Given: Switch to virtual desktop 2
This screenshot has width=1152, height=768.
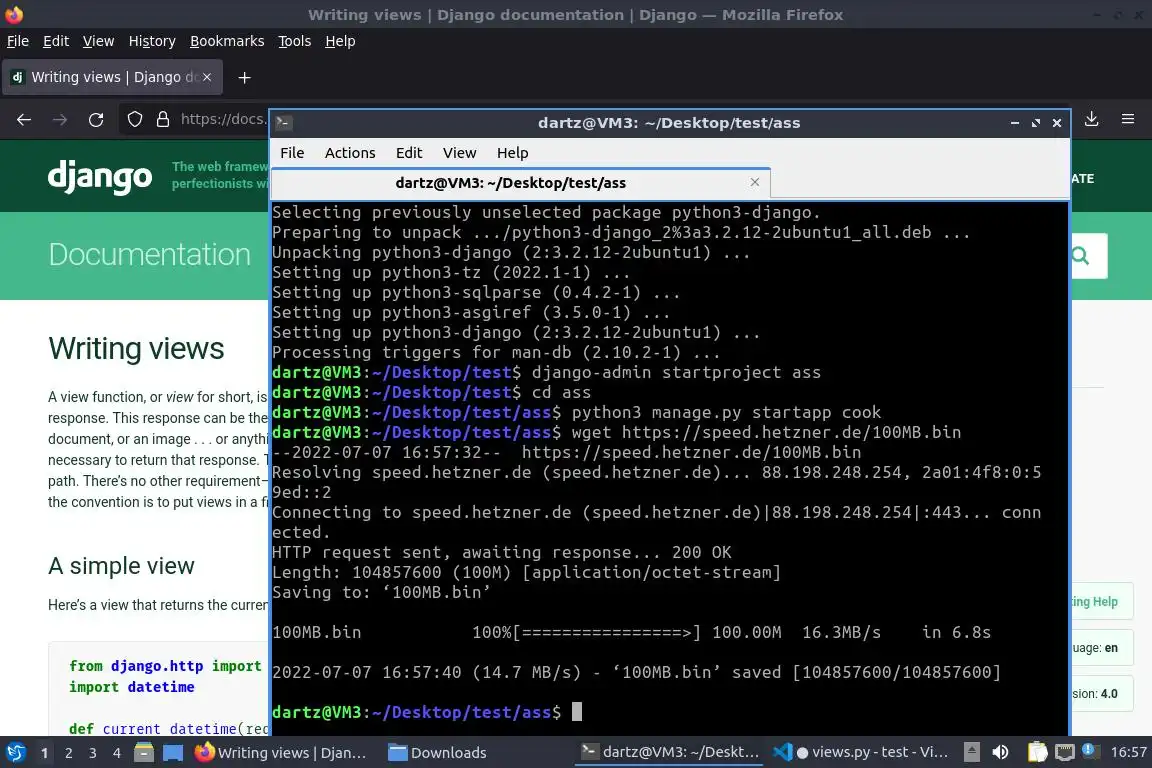Looking at the screenshot, I should 68,753.
